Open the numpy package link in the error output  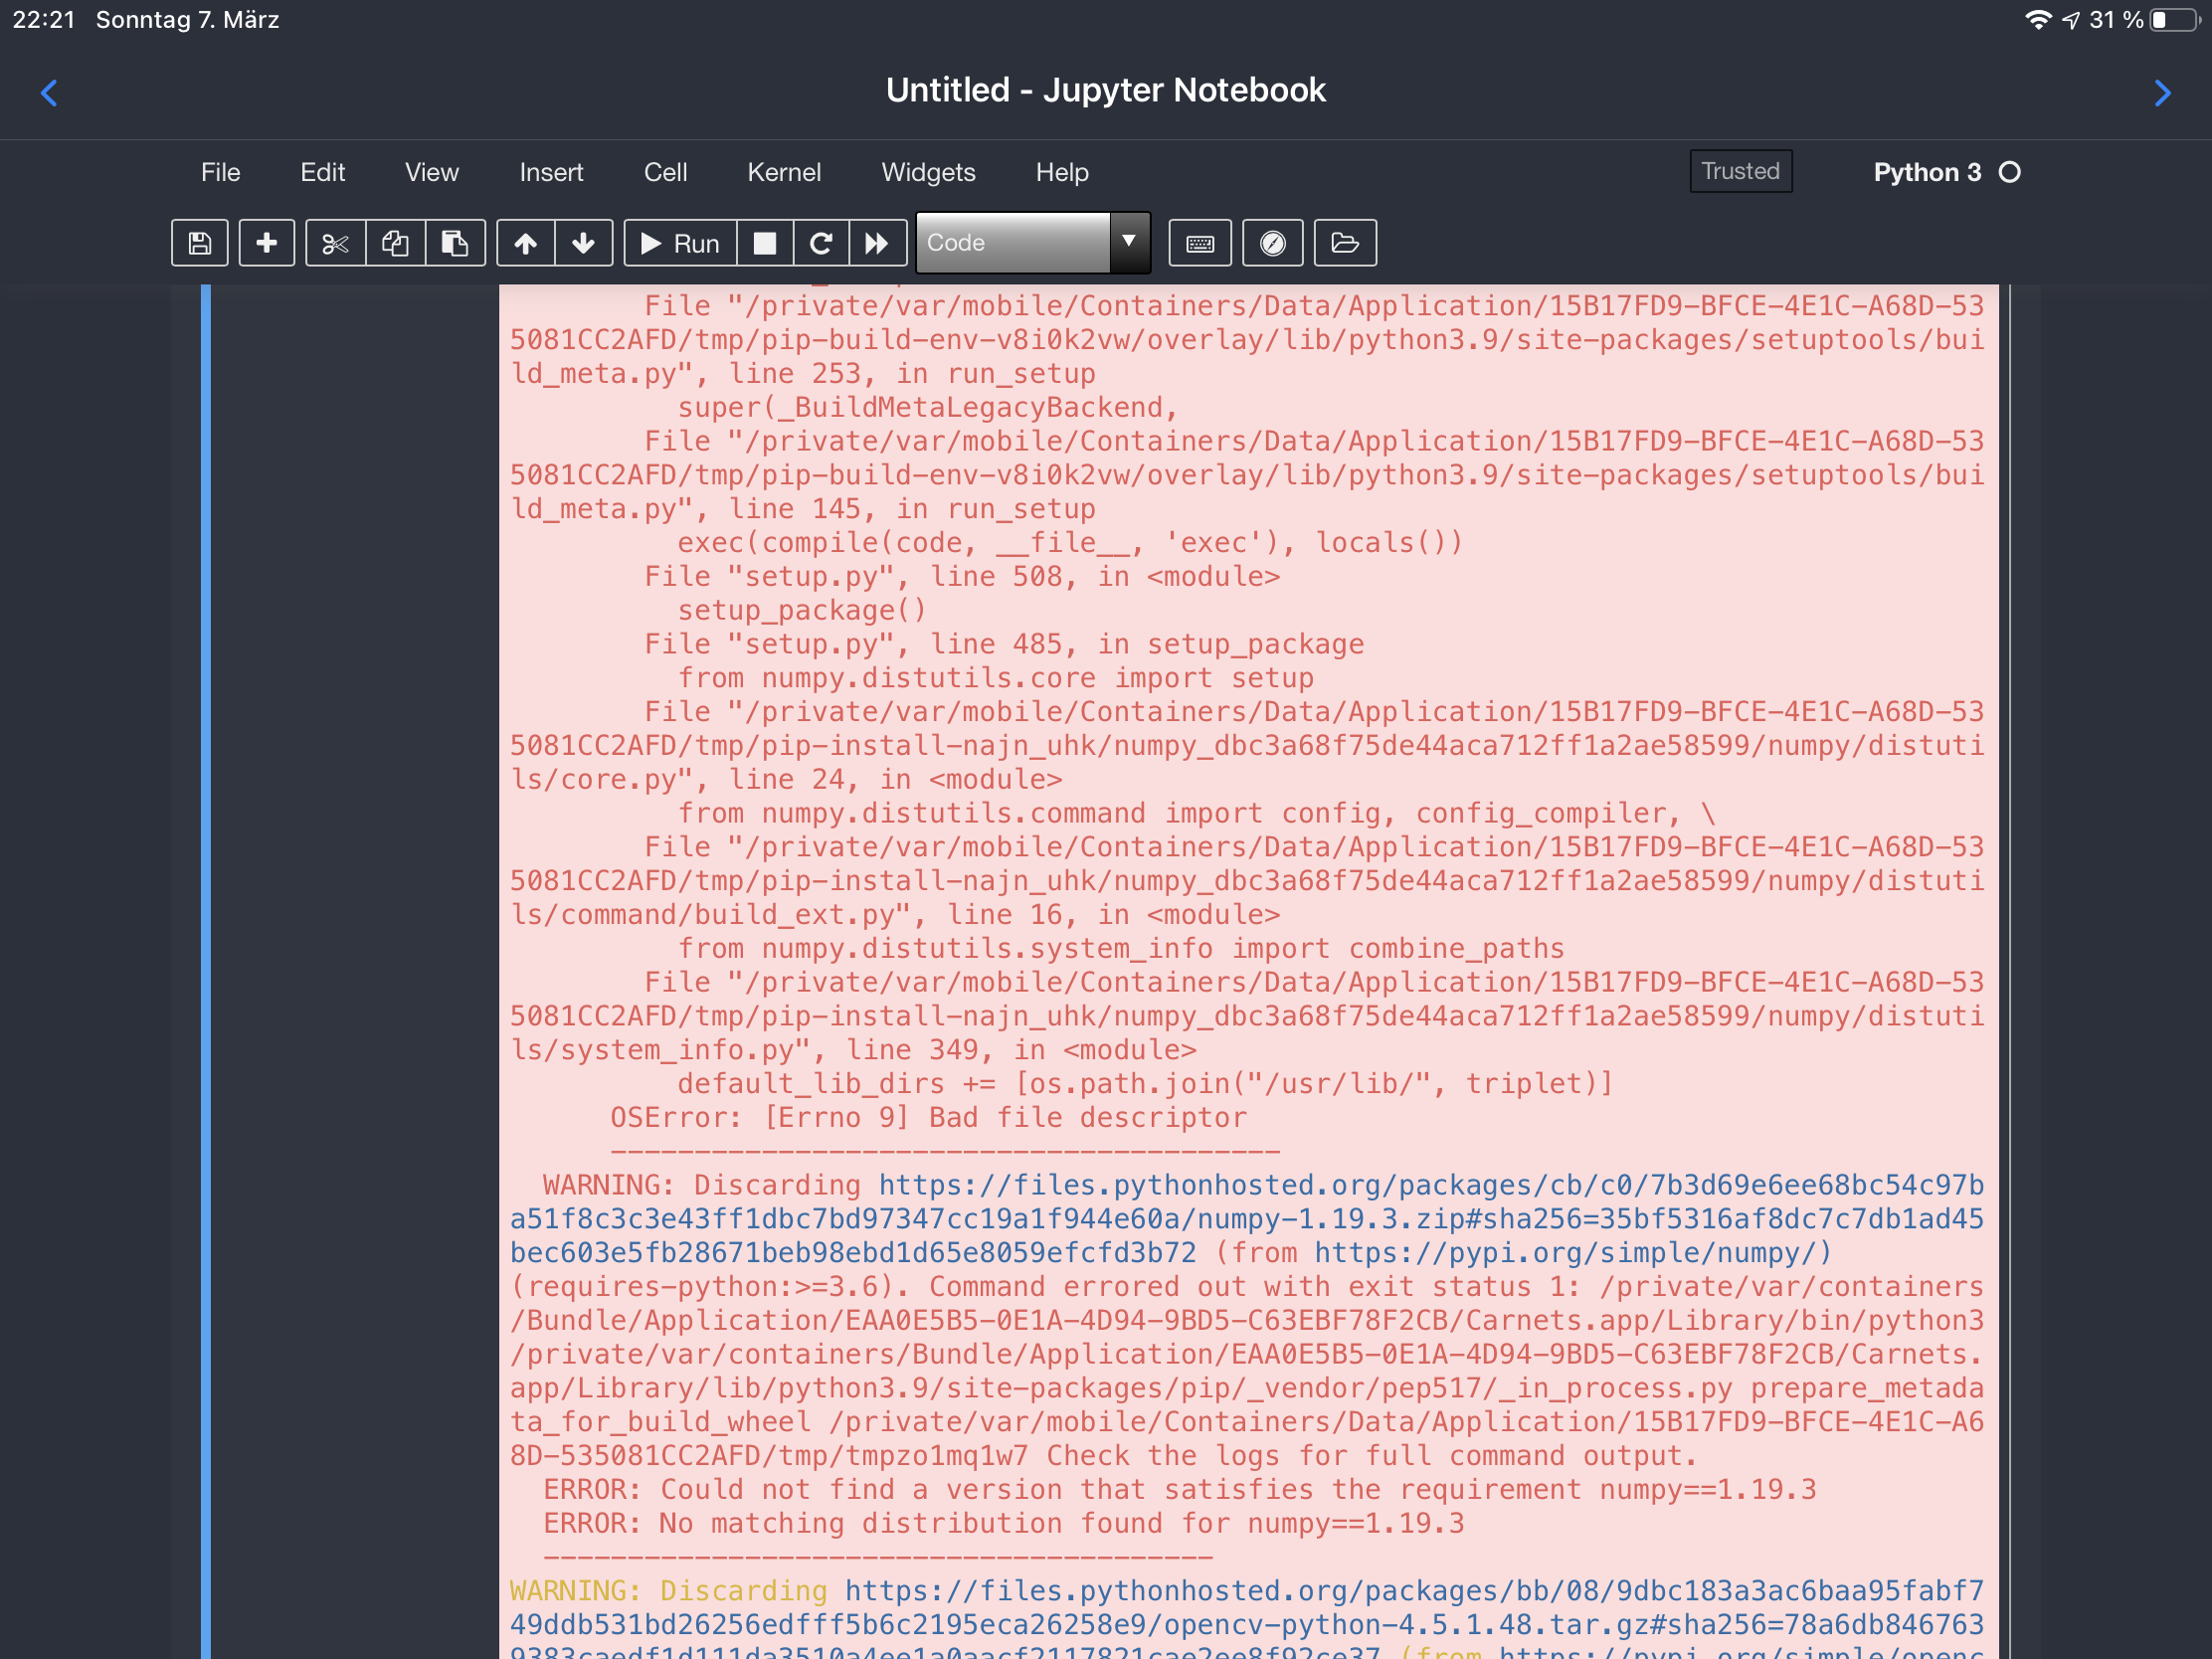[1571, 1252]
